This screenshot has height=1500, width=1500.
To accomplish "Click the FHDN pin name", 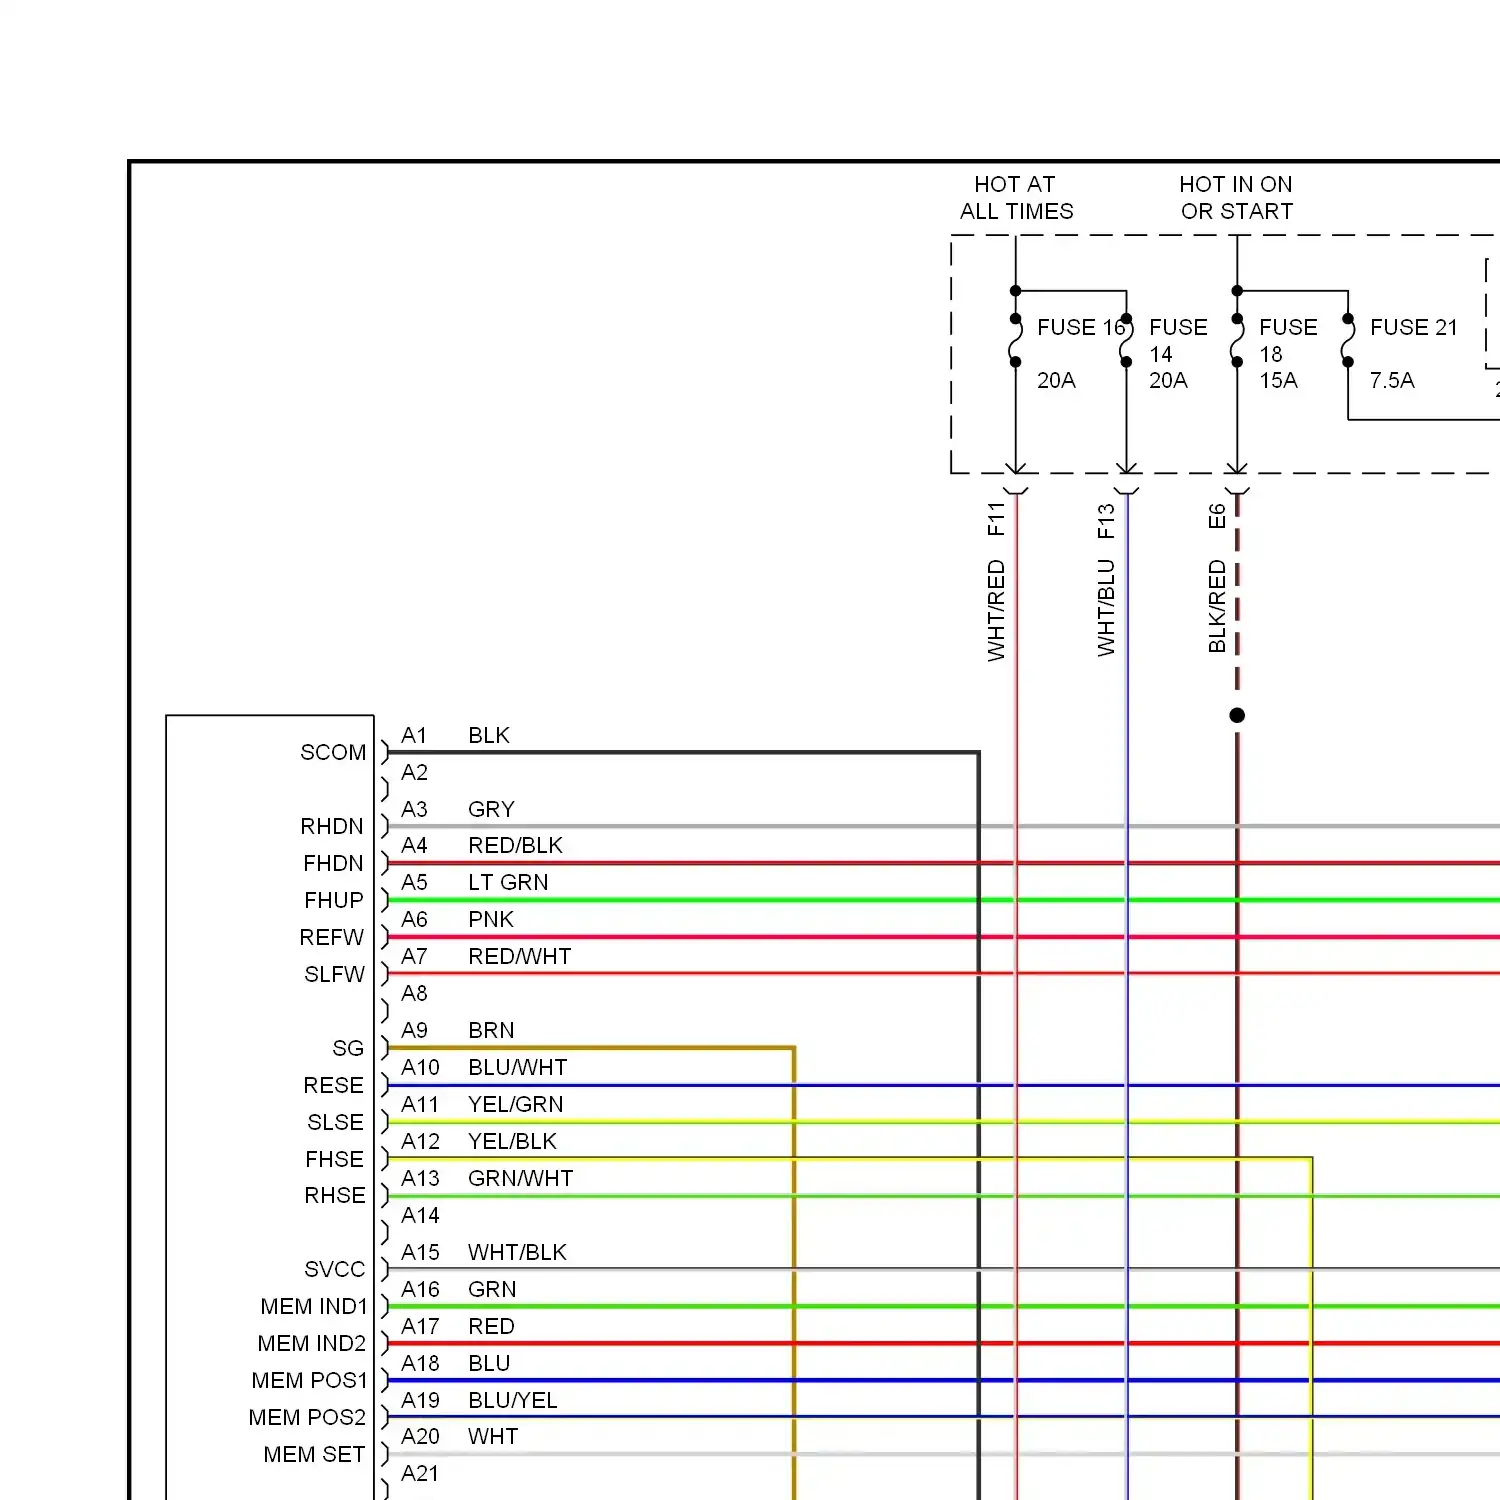I will click(333, 863).
